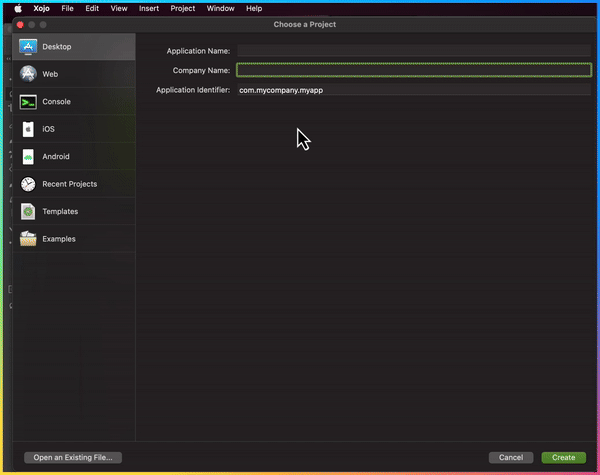Open the Examples folder icon

coord(28,238)
